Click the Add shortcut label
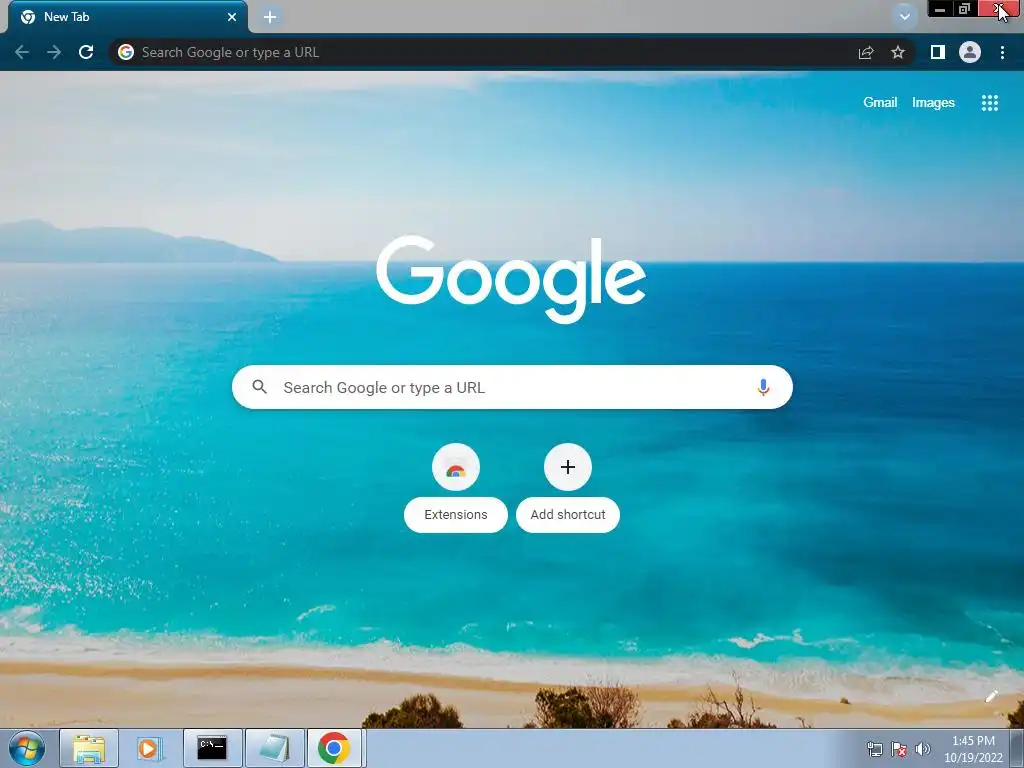Screen dimensions: 1024x768 coord(568,515)
